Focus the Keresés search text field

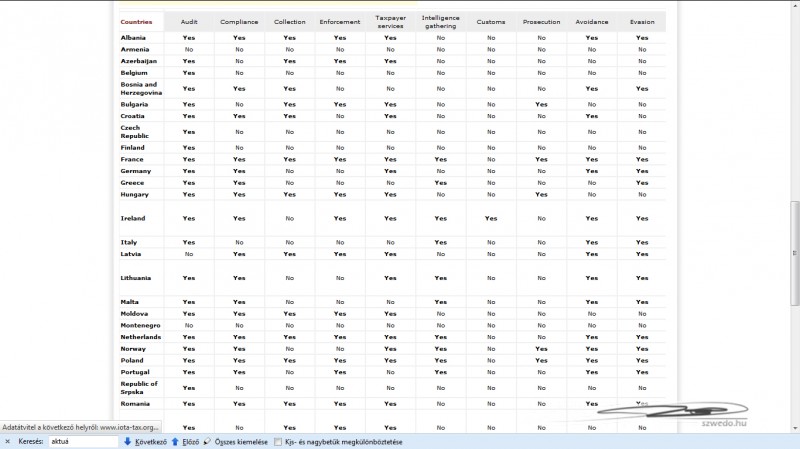[82, 441]
